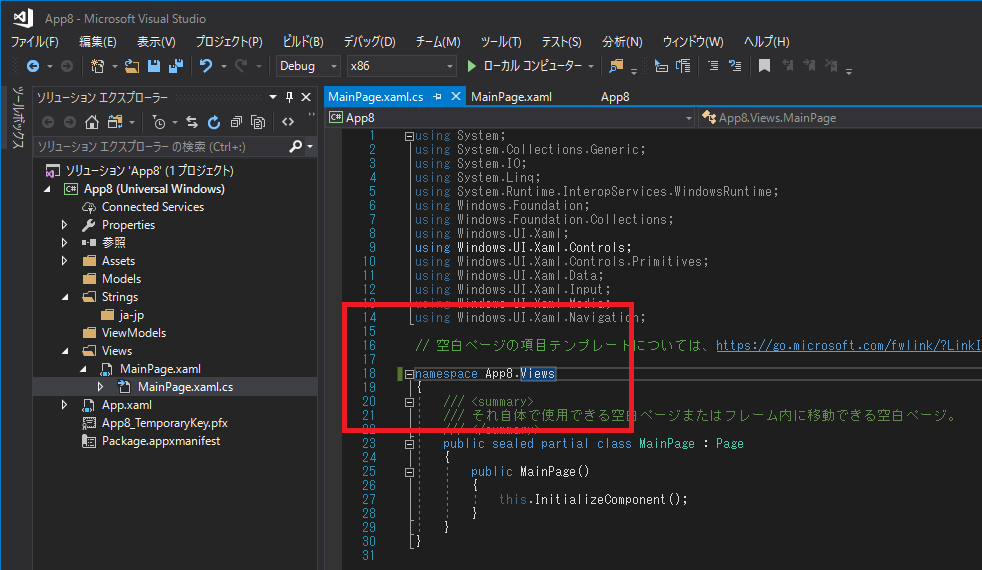
Task: Open the ヘルプ(H) menu
Action: tap(767, 42)
